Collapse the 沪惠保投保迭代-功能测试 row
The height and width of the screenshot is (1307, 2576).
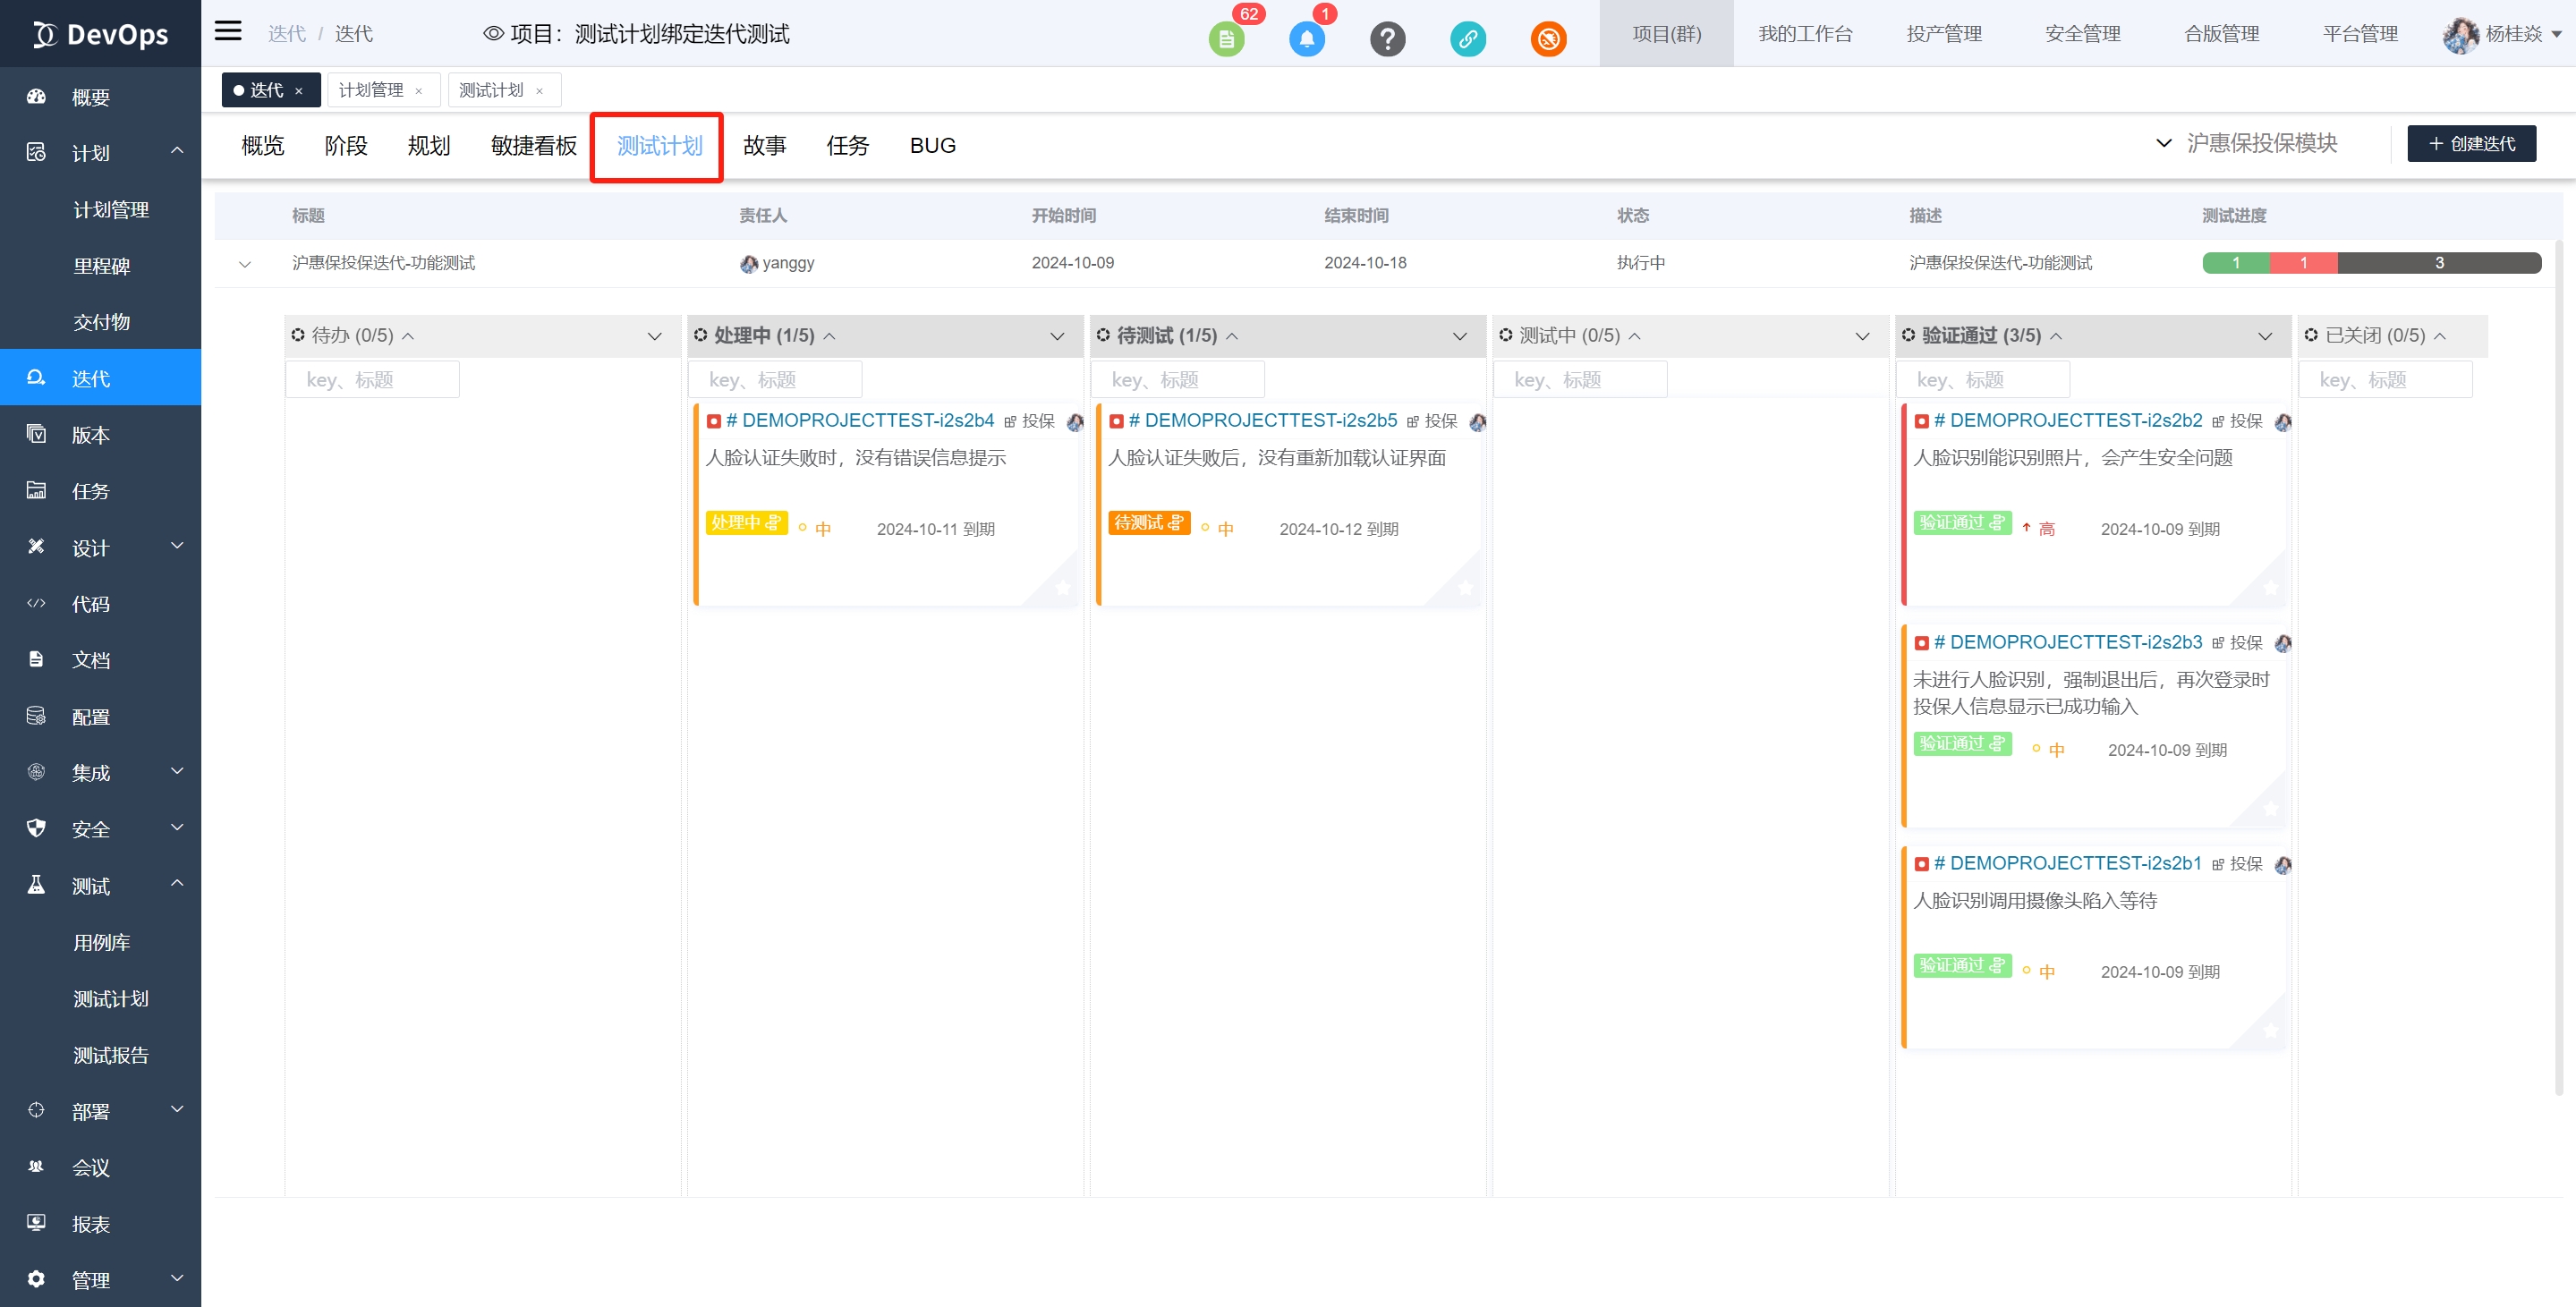(245, 265)
